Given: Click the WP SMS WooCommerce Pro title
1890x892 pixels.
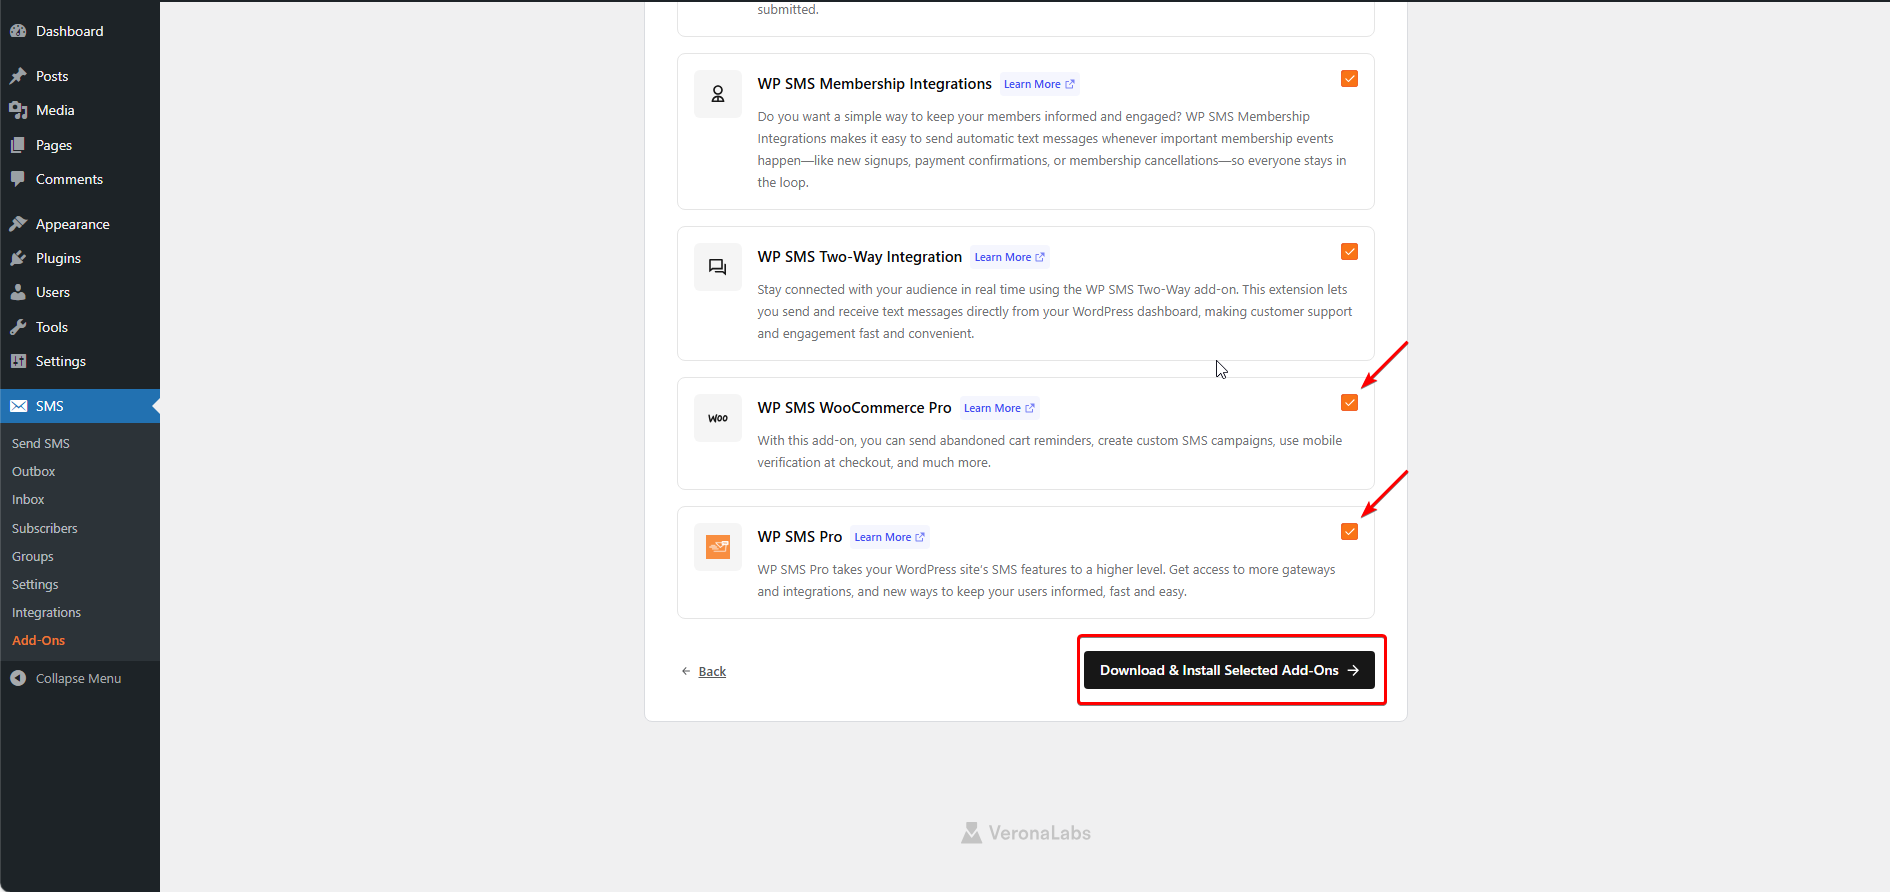Looking at the screenshot, I should pyautogui.click(x=854, y=408).
